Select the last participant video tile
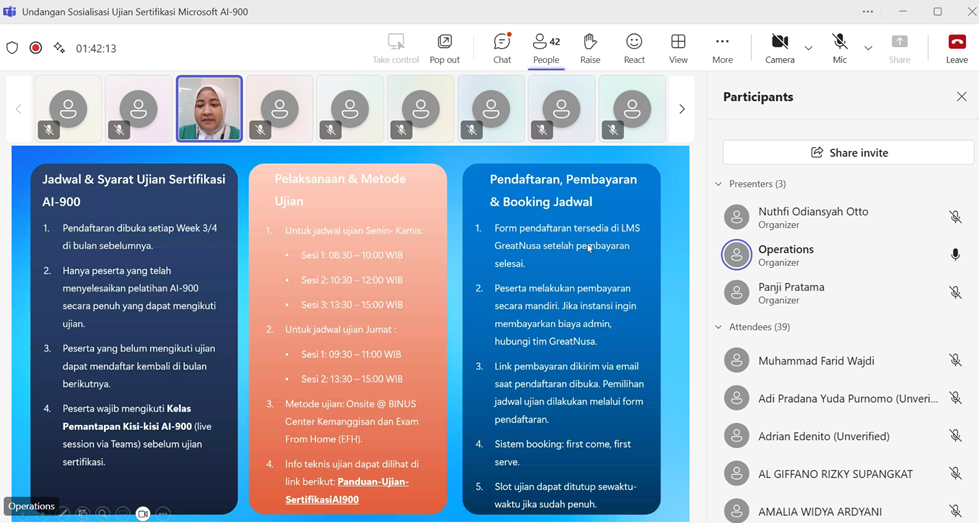Image resolution: width=979 pixels, height=523 pixels. click(632, 109)
